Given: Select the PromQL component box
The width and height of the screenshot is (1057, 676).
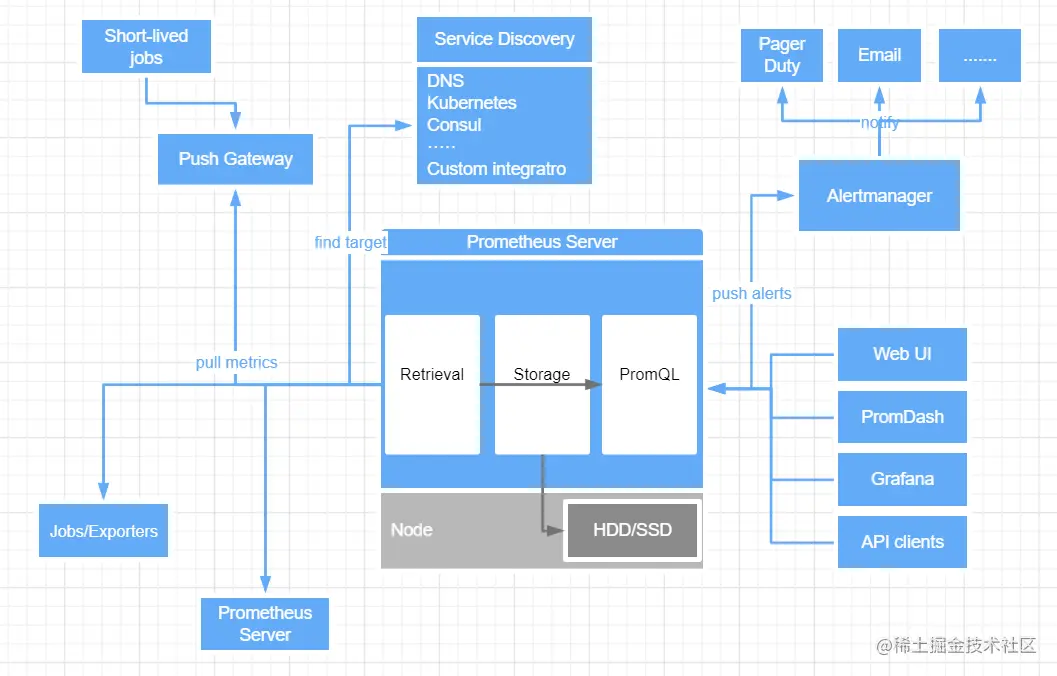Looking at the screenshot, I should 649,385.
